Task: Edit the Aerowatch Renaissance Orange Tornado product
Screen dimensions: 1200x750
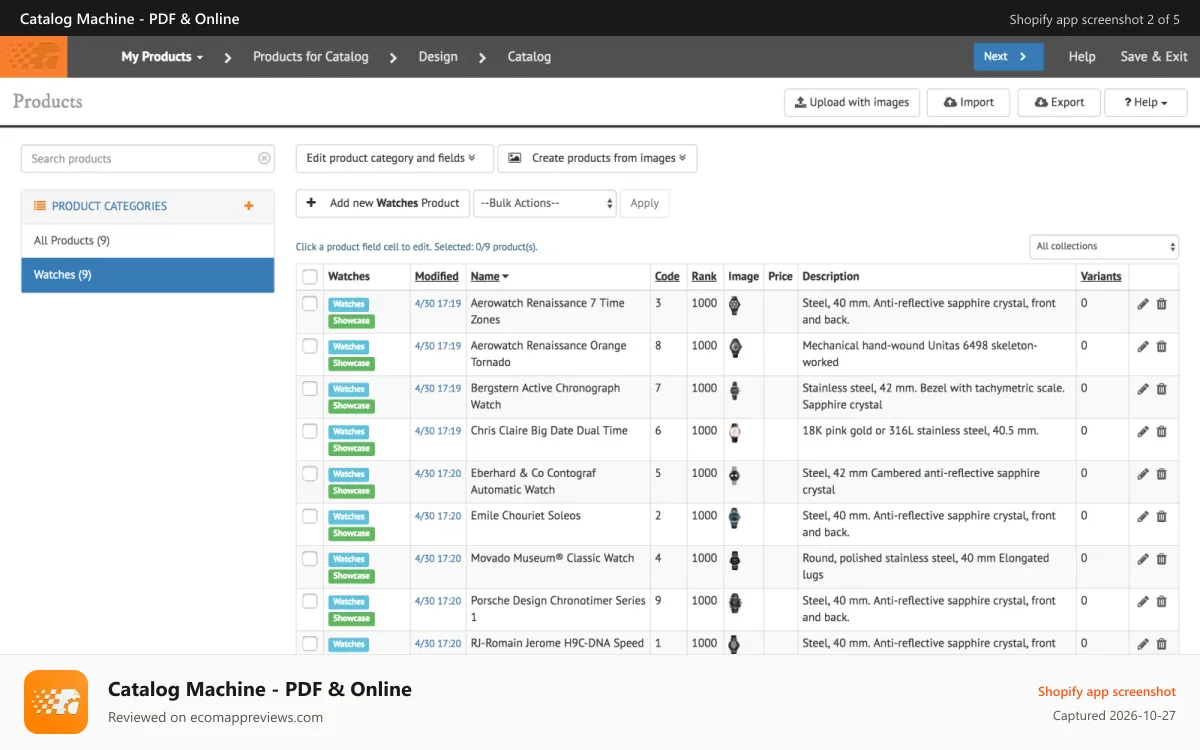Action: tap(1143, 347)
